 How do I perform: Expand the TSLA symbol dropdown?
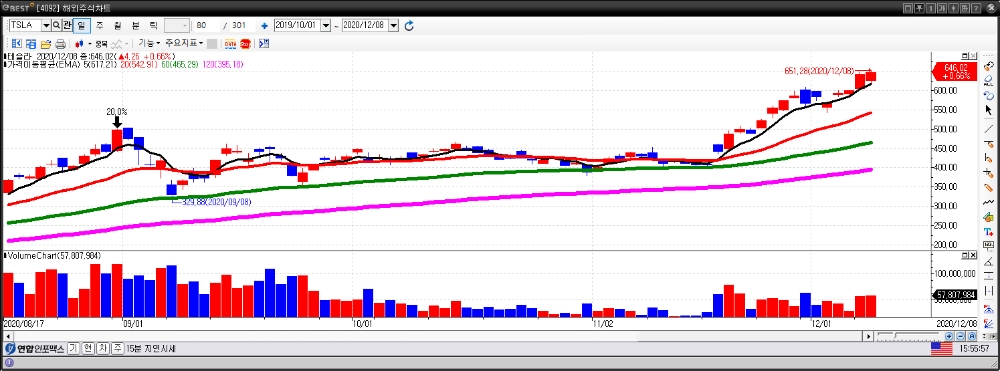tap(46, 25)
